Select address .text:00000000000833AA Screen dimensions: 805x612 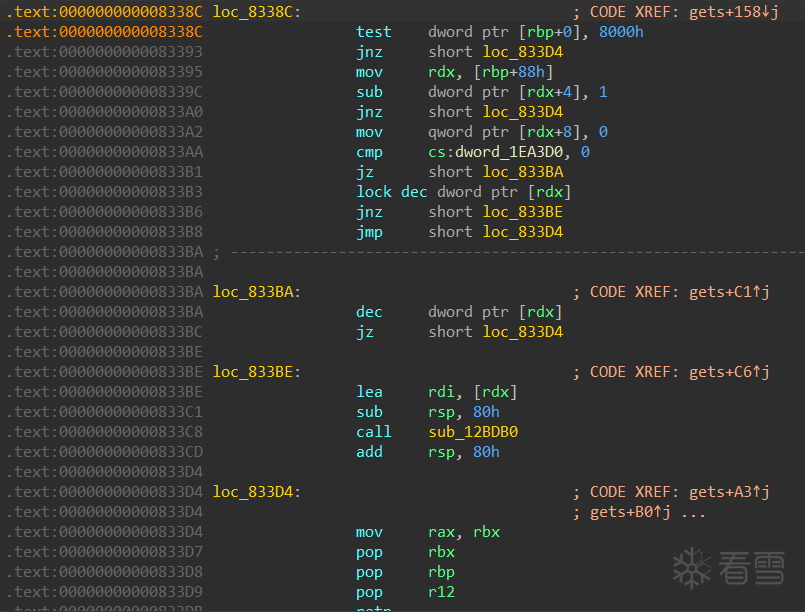pyautogui.click(x=105, y=152)
